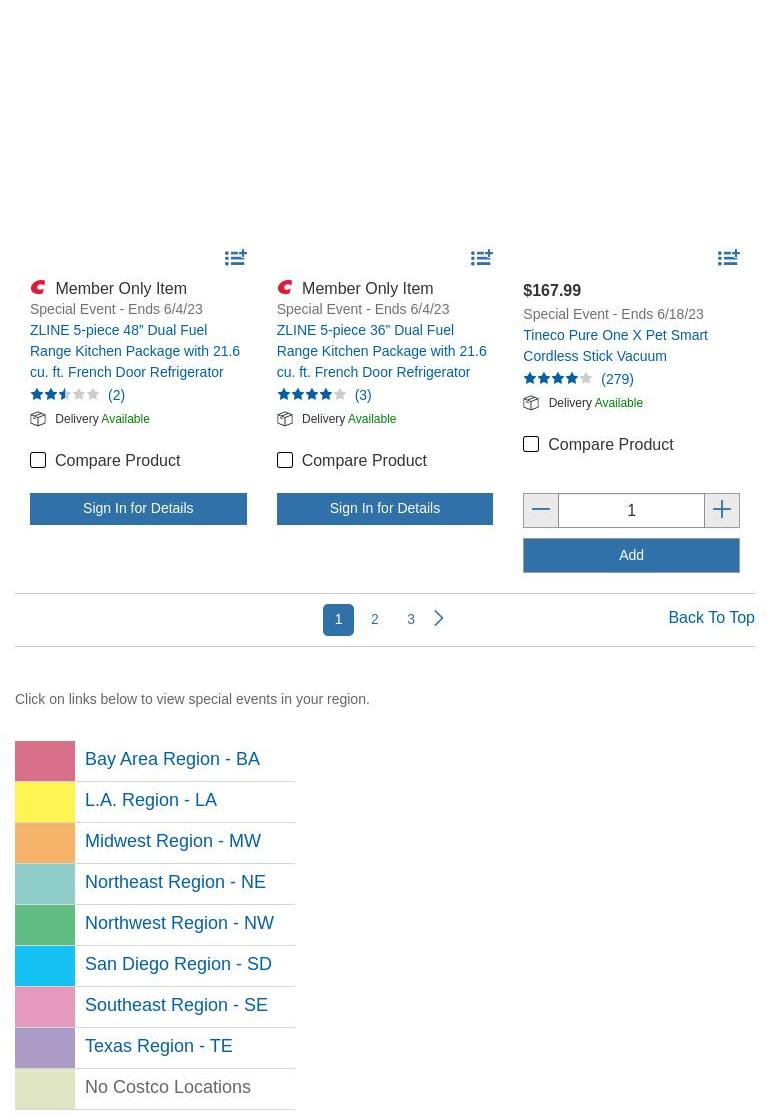Increase Tineco vacuum quantity with plus icon
This screenshot has height=1116, width=770.
coord(722,510)
